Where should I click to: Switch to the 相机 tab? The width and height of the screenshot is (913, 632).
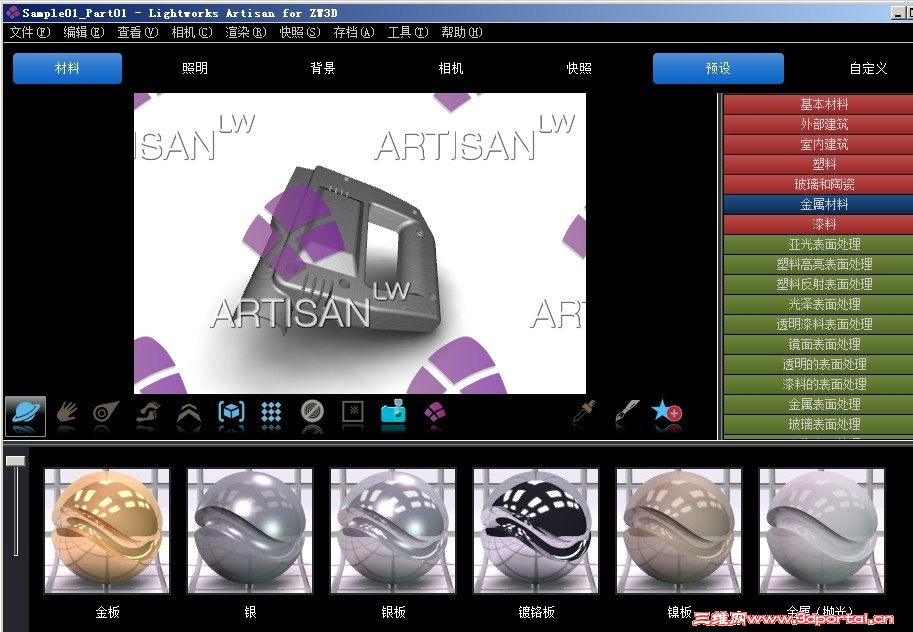[x=451, y=68]
